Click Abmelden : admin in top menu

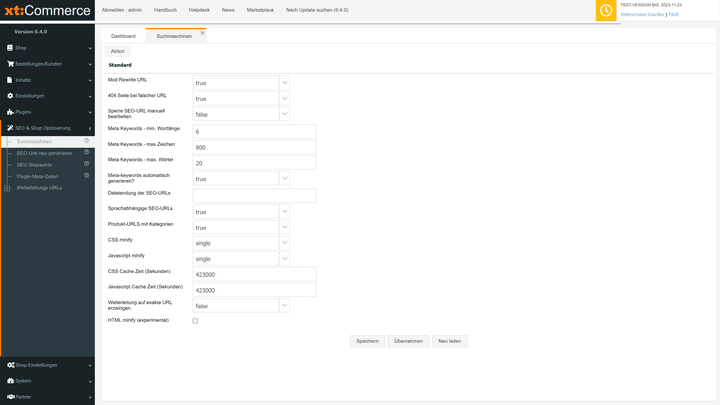click(122, 10)
